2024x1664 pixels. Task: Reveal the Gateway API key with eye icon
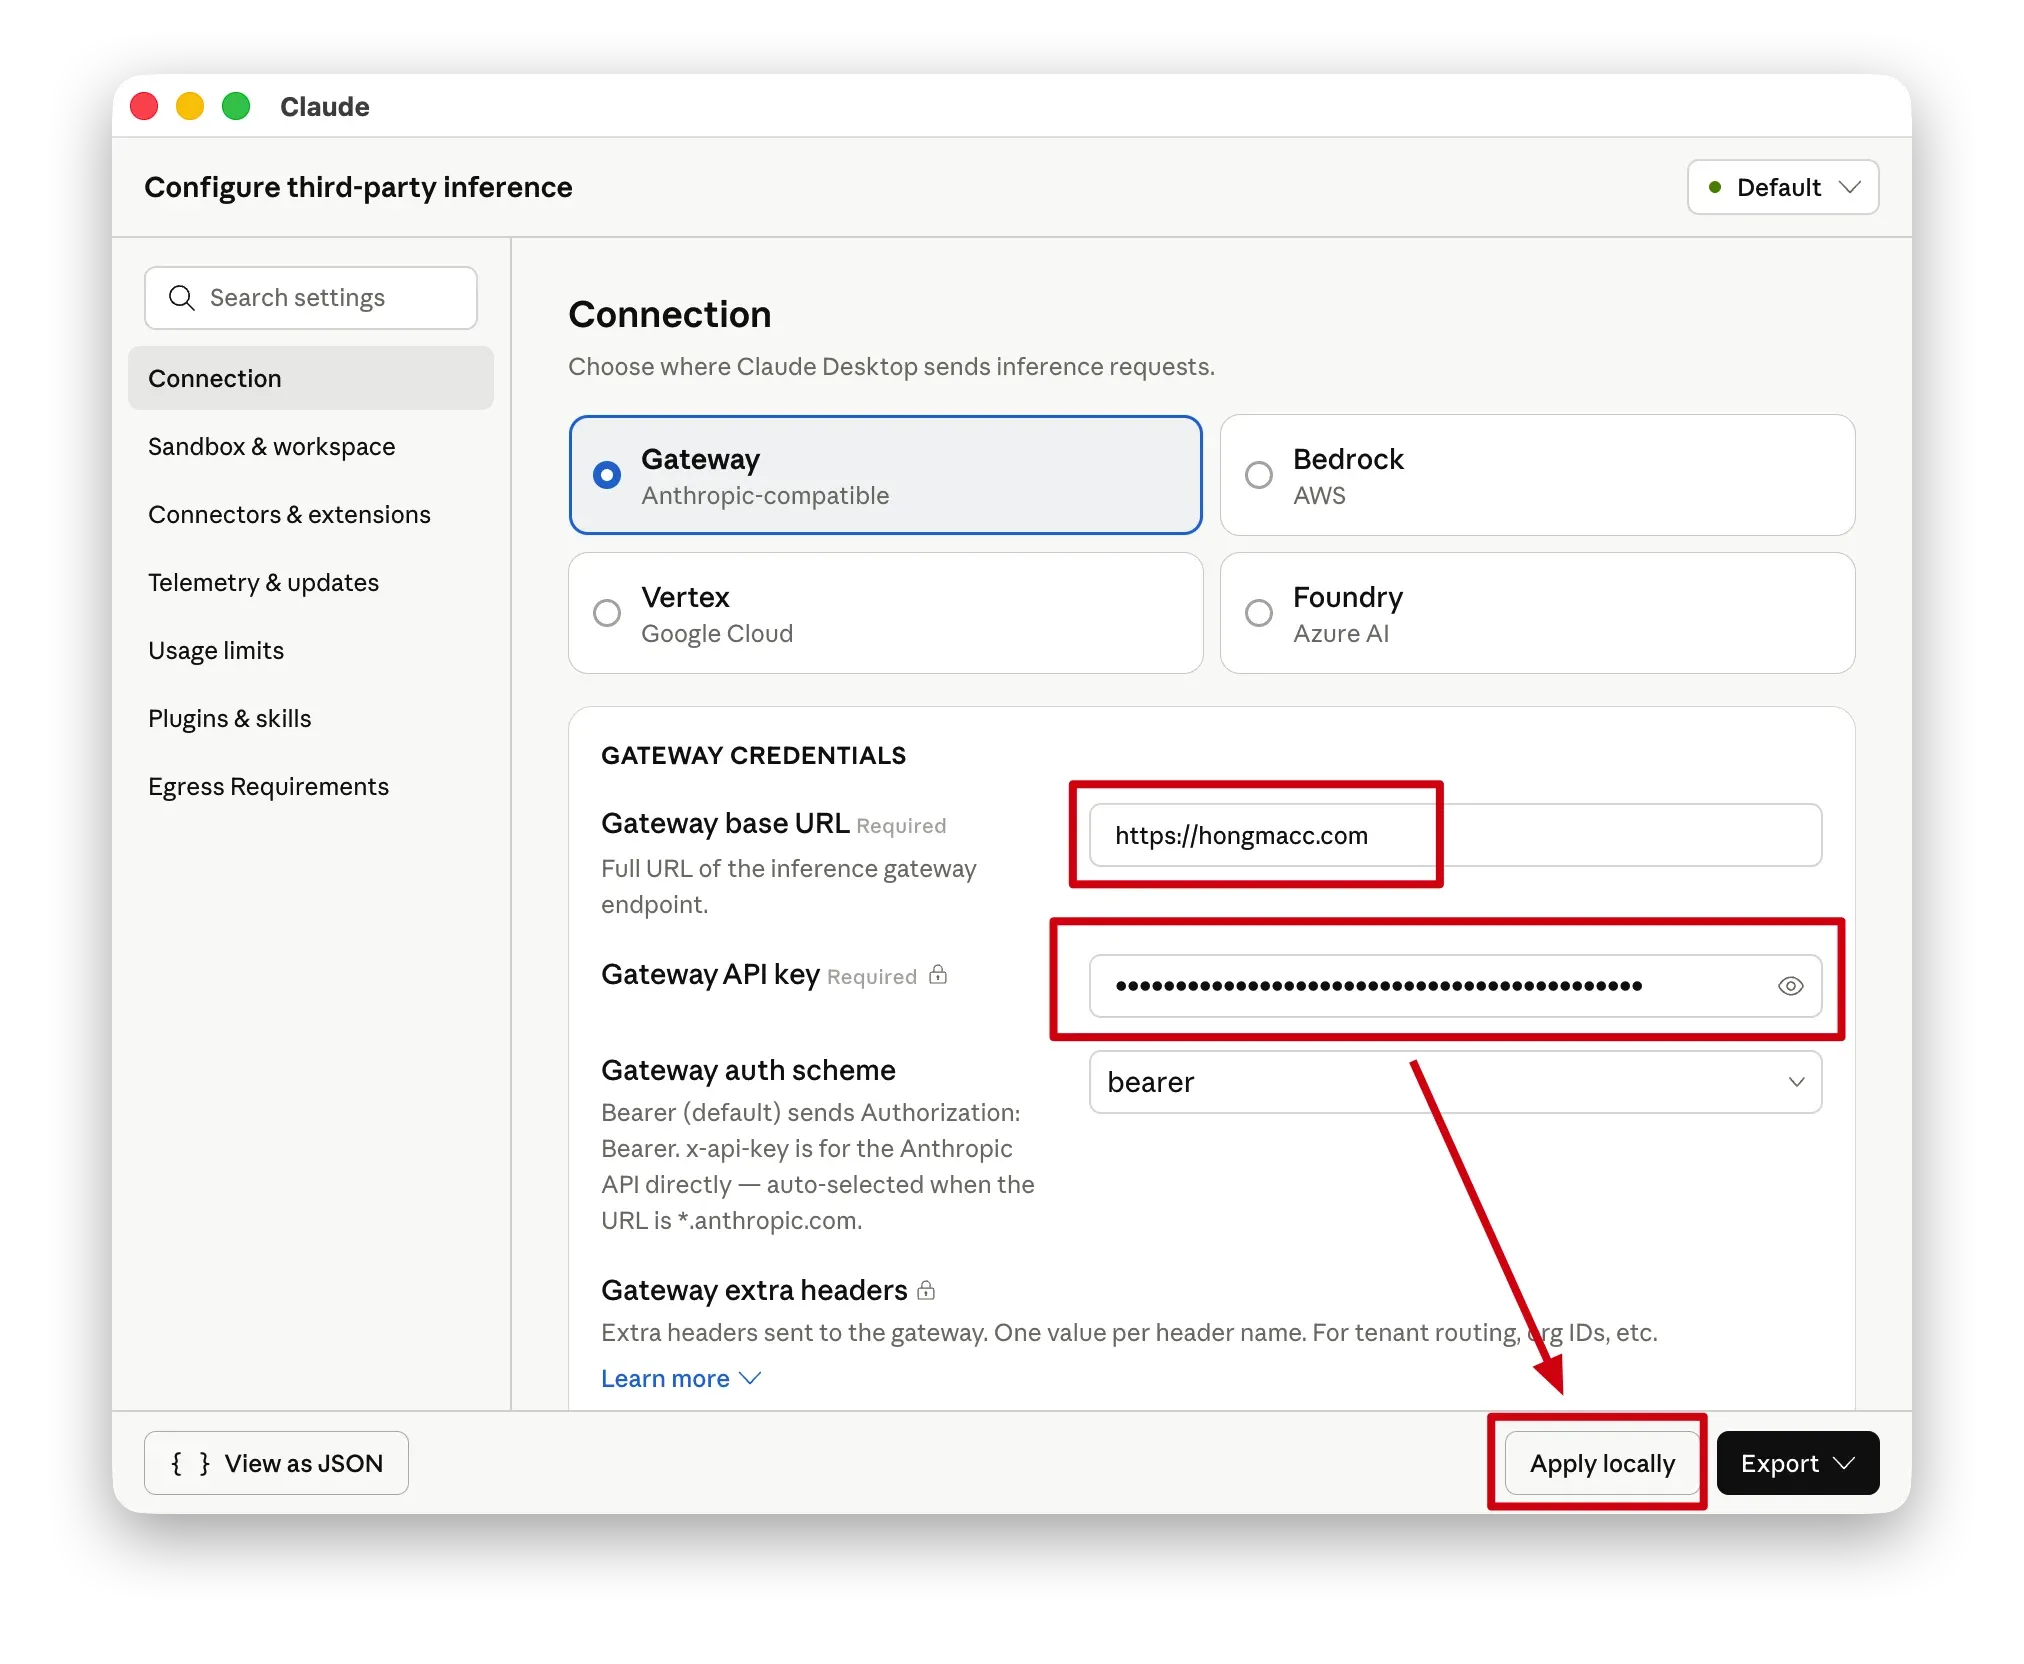click(1790, 986)
